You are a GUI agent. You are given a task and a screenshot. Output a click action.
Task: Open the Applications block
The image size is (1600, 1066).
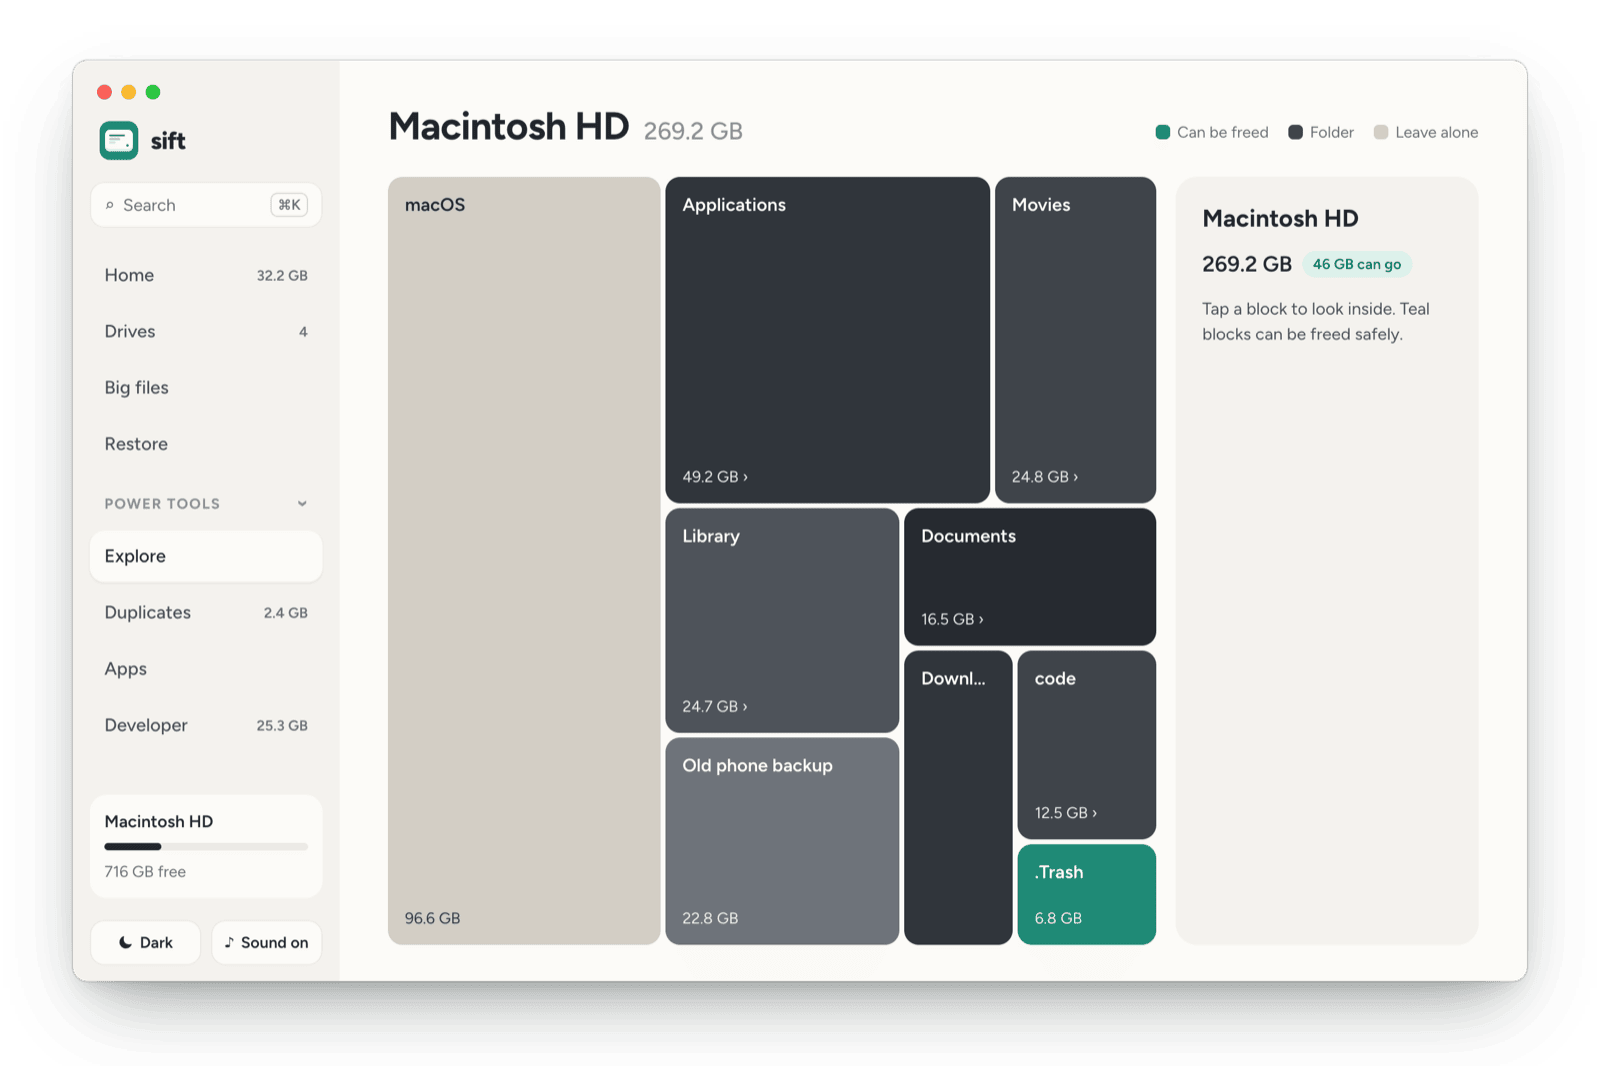827,340
